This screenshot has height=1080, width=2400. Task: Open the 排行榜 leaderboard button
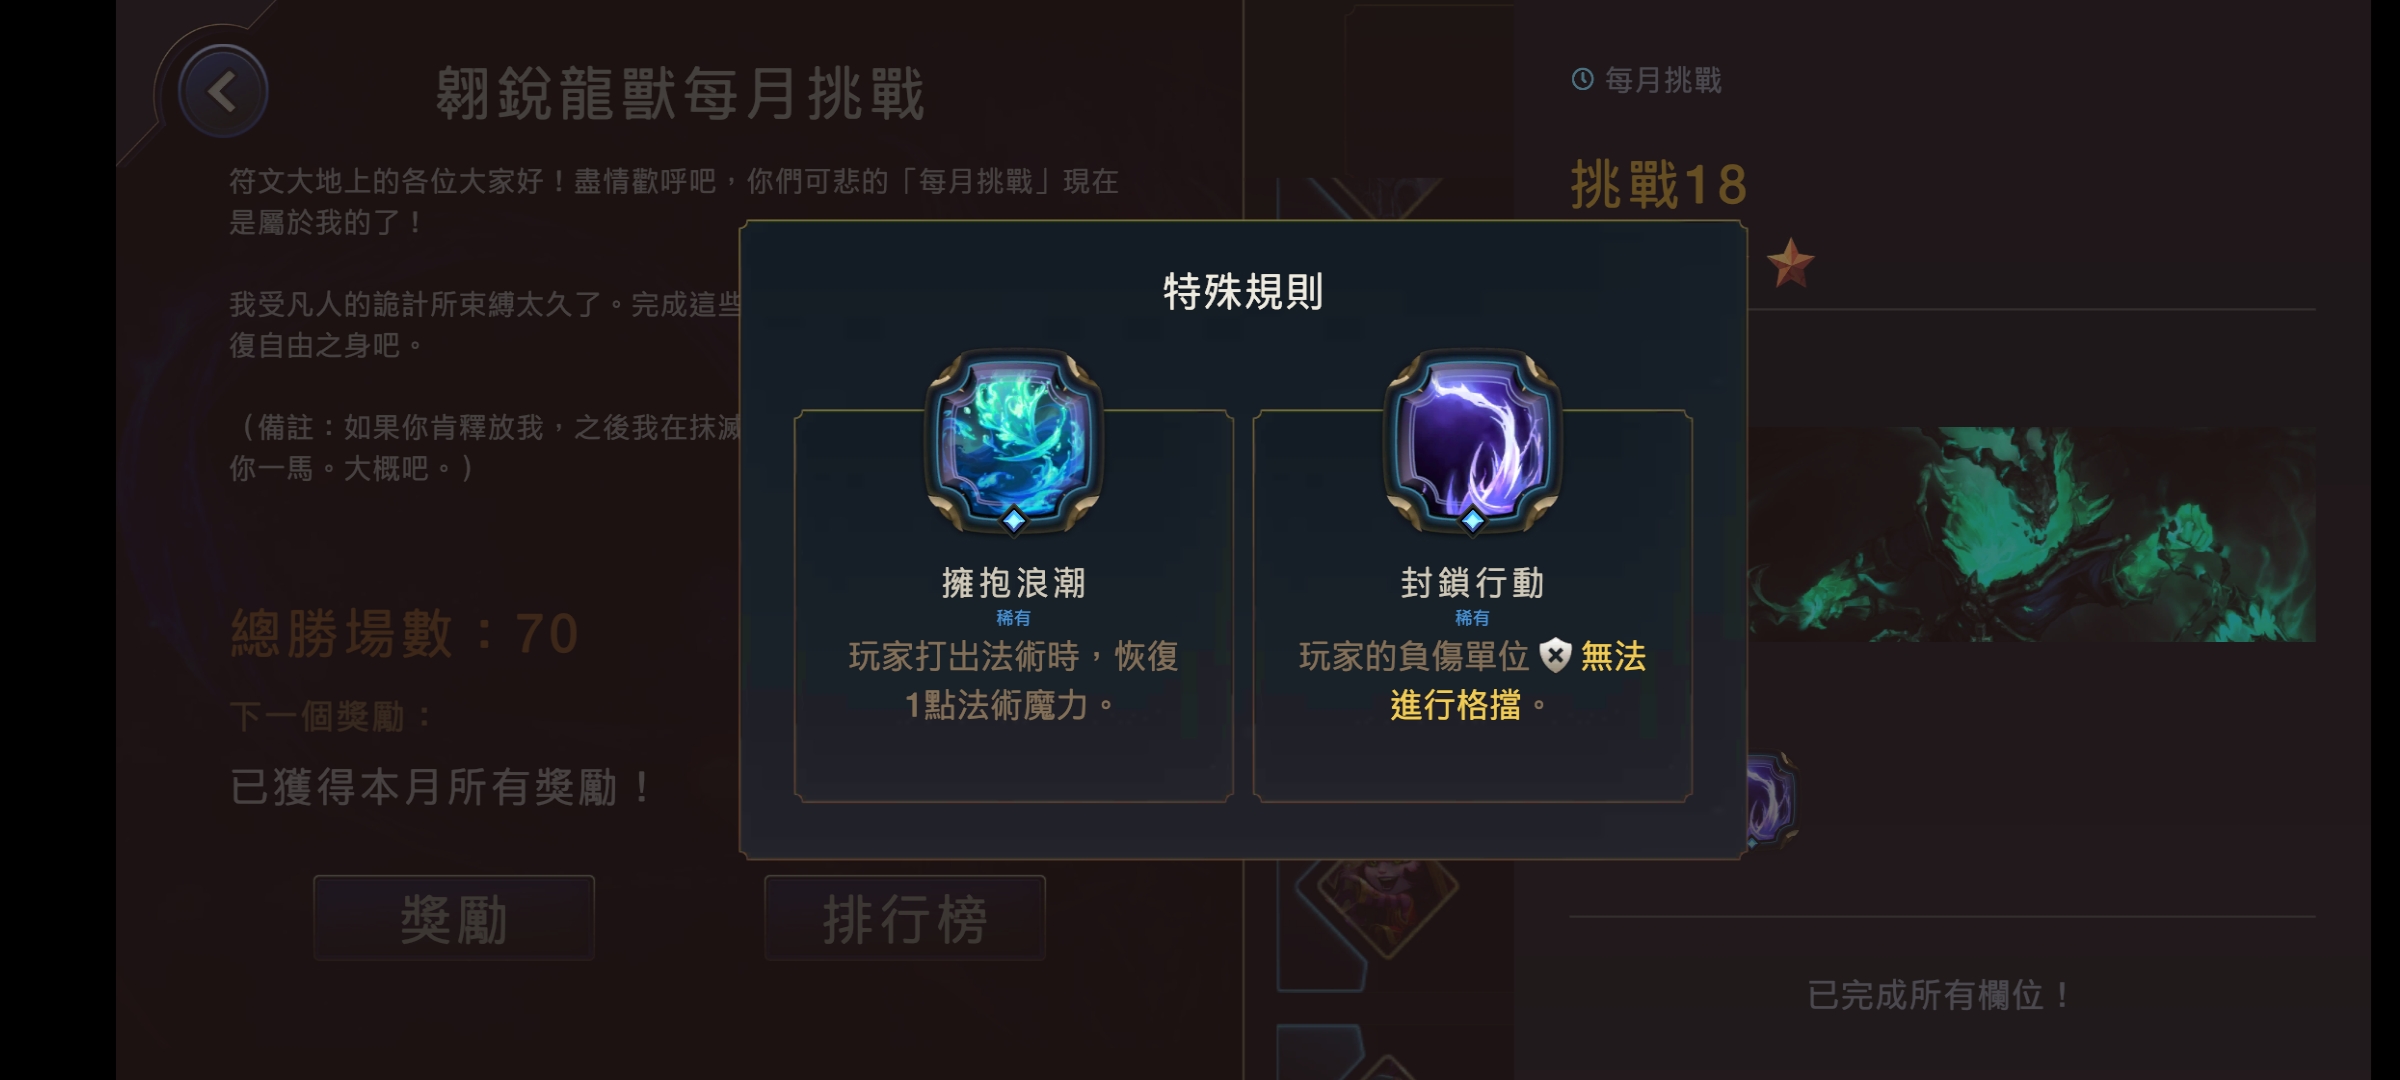905,918
